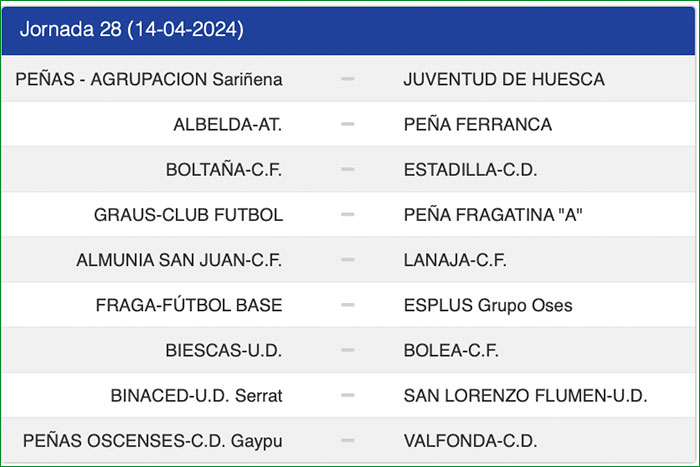Click ALMUNIA SAN JUAN-C.F. team

[x=179, y=260]
